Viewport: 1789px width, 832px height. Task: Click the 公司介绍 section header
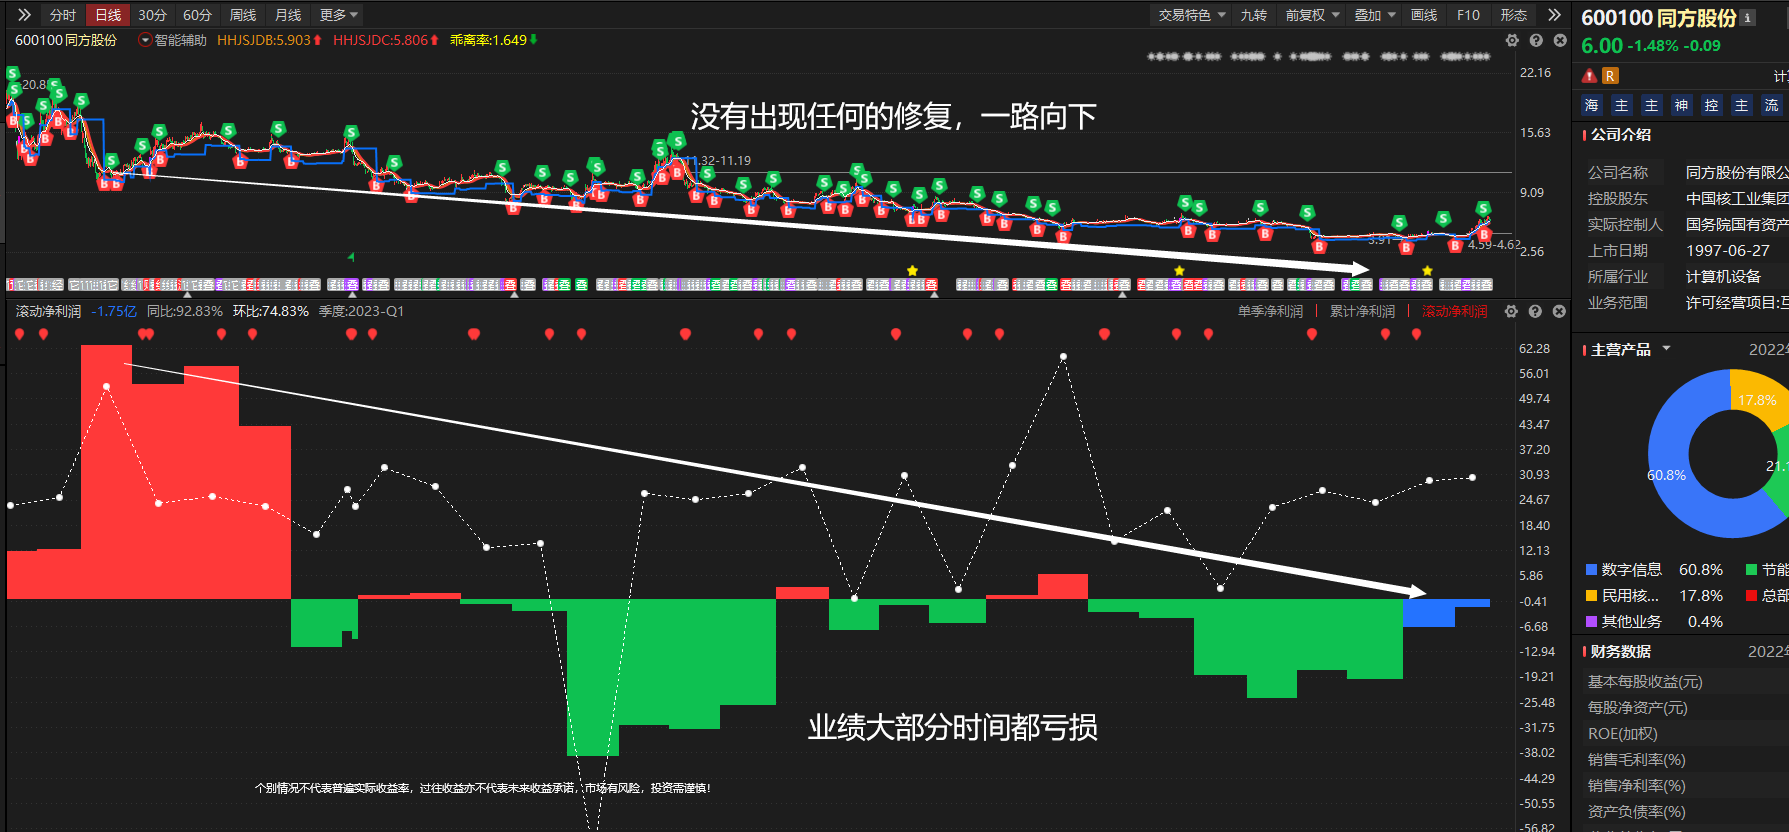pos(1621,135)
